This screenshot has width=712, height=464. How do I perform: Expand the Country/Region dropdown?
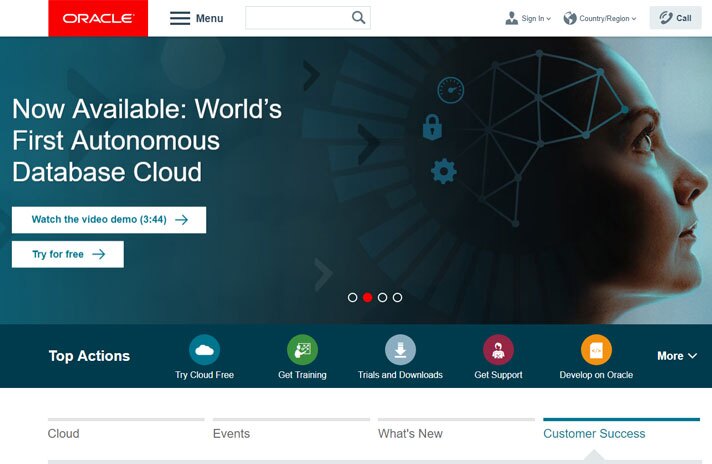click(634, 19)
